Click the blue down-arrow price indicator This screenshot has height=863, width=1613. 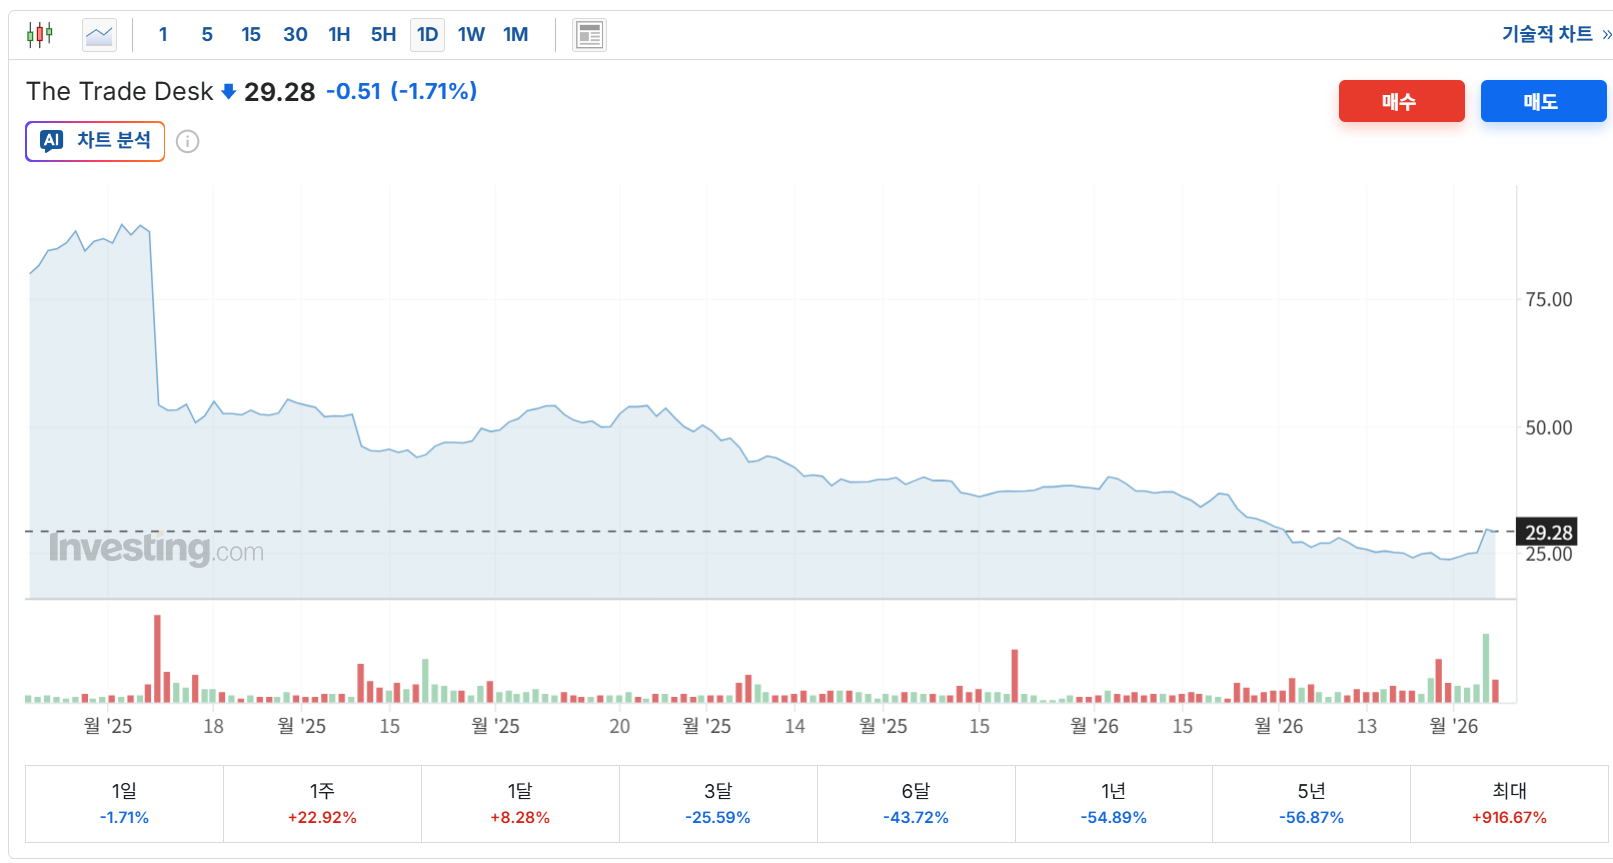[x=228, y=92]
